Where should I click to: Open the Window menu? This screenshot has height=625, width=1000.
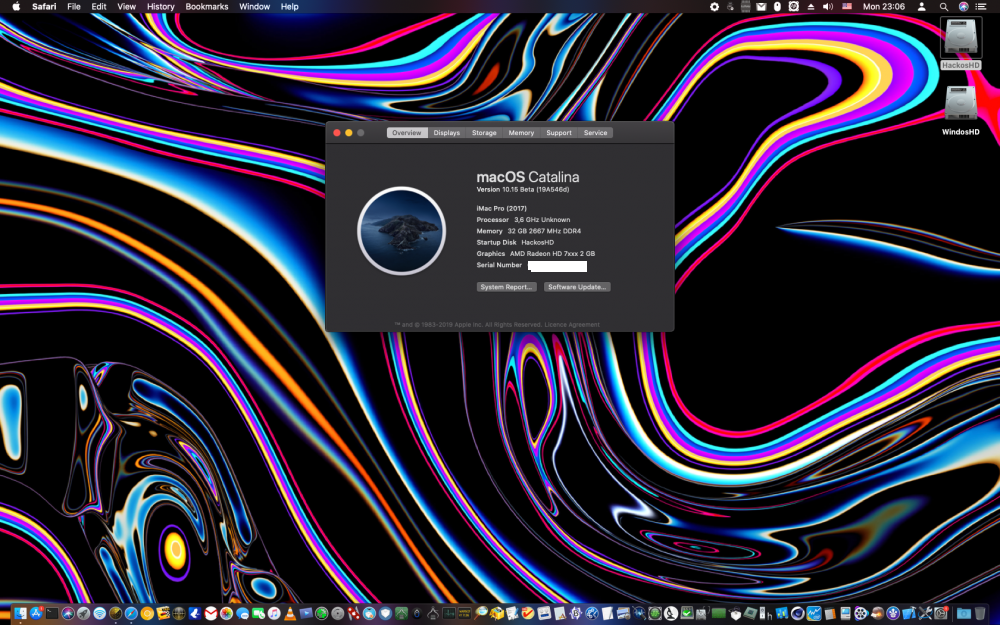click(254, 6)
